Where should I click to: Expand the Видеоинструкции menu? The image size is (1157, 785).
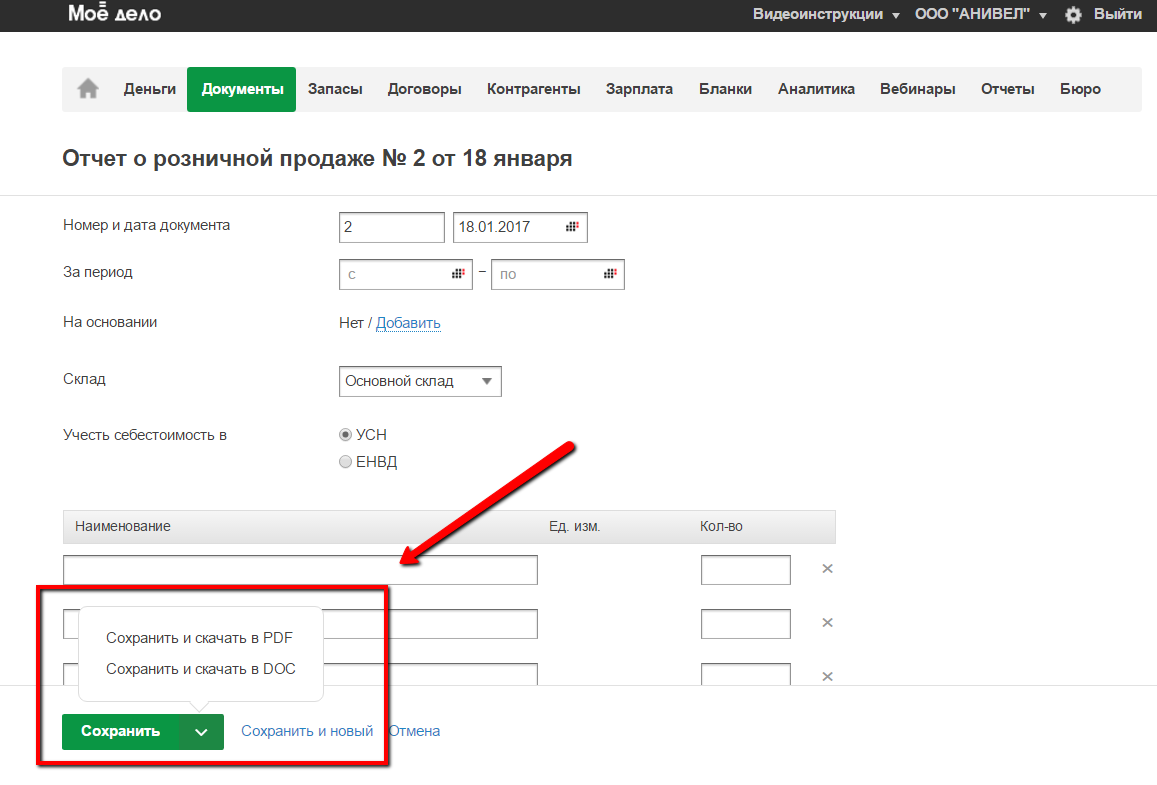click(x=826, y=15)
